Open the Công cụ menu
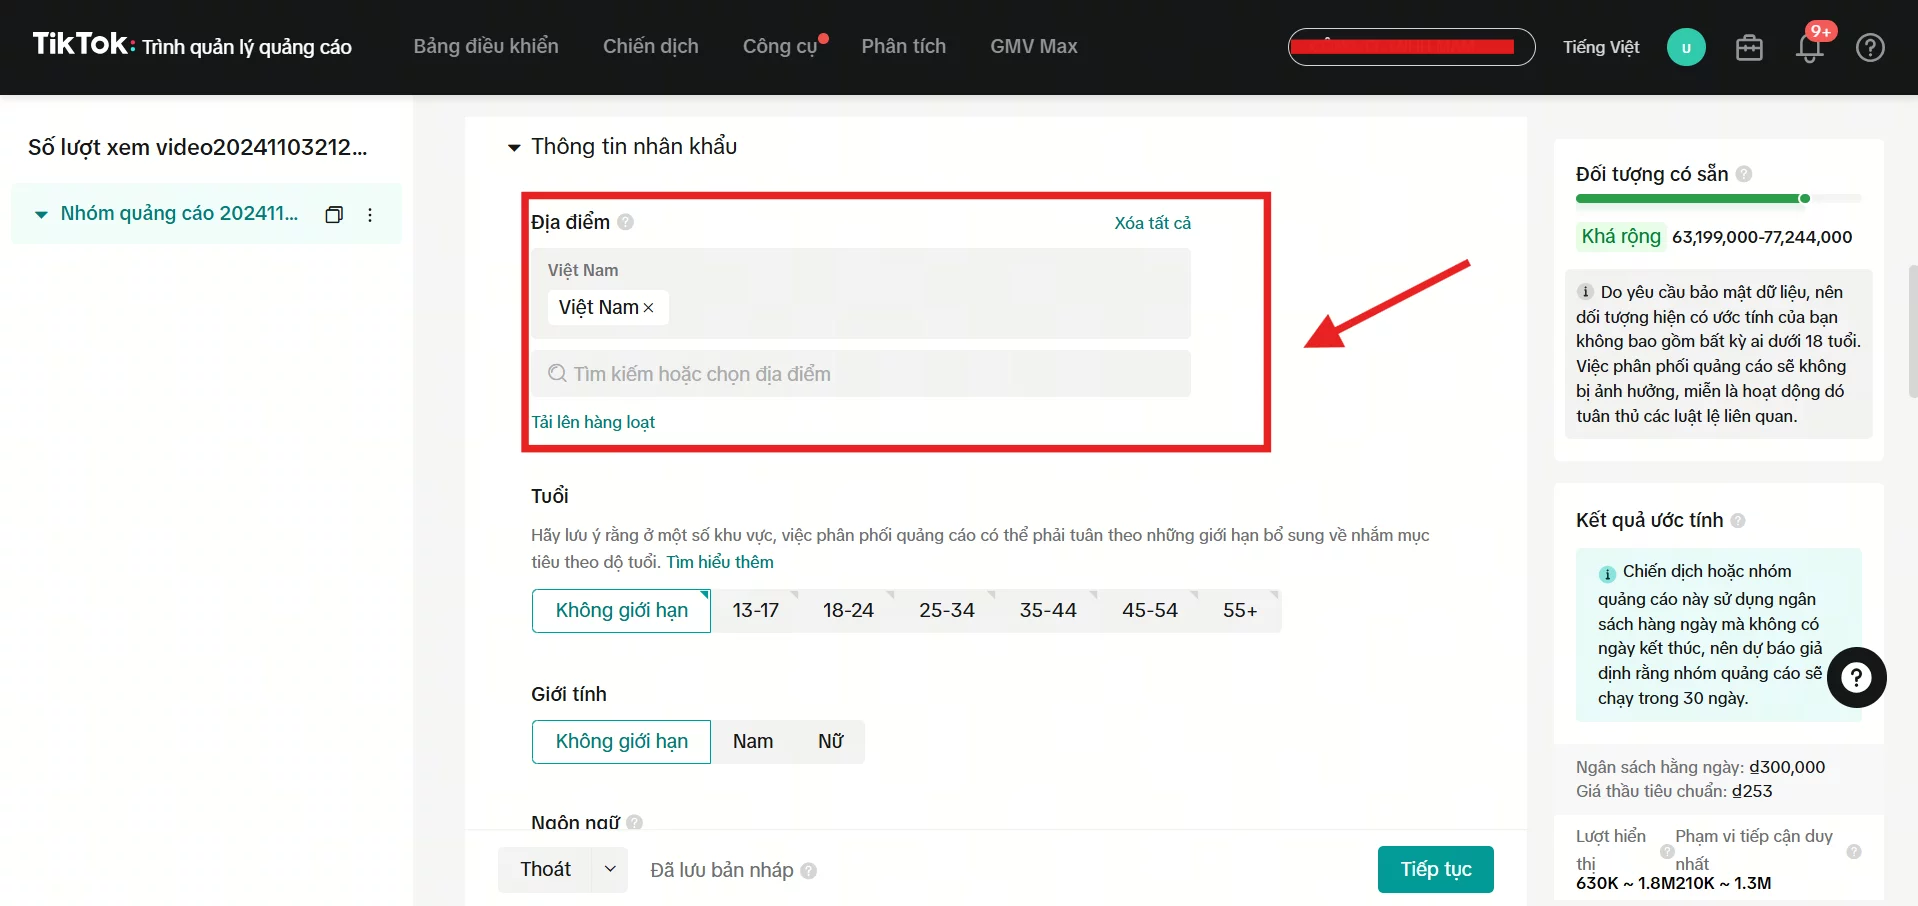 [x=780, y=46]
